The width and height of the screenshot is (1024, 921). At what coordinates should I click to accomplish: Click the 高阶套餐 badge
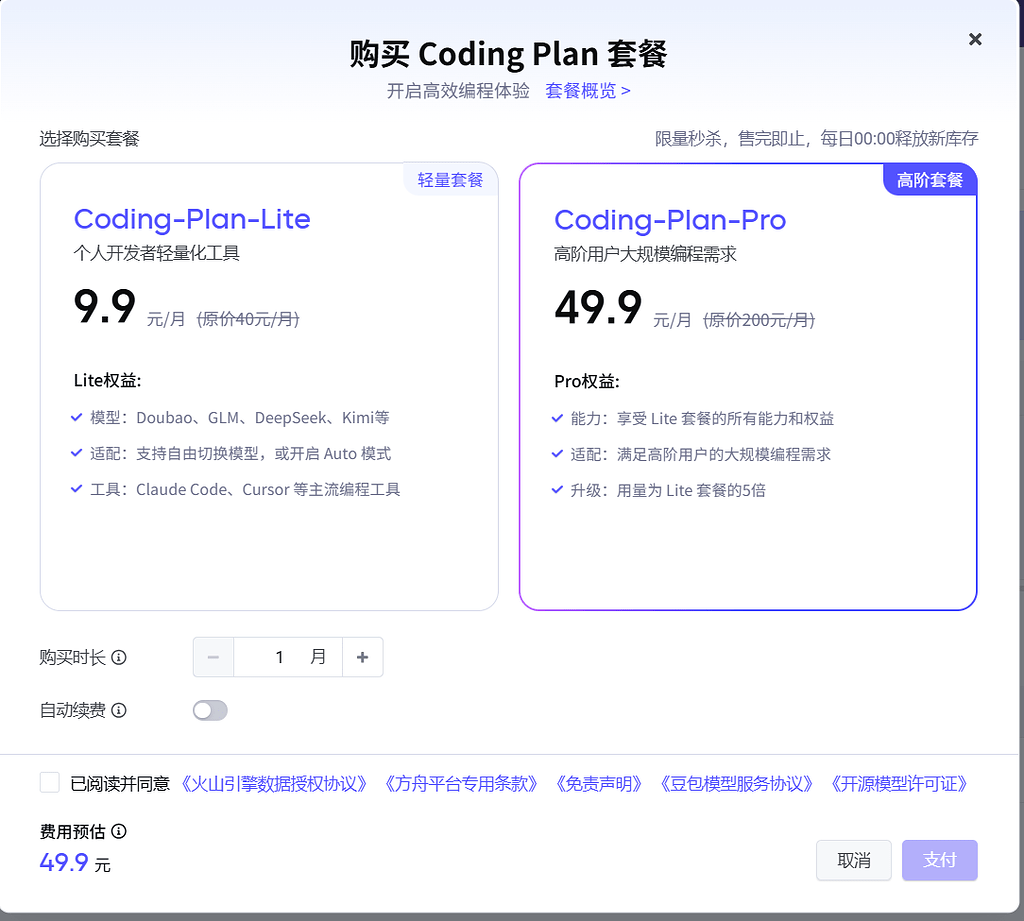[x=930, y=180]
